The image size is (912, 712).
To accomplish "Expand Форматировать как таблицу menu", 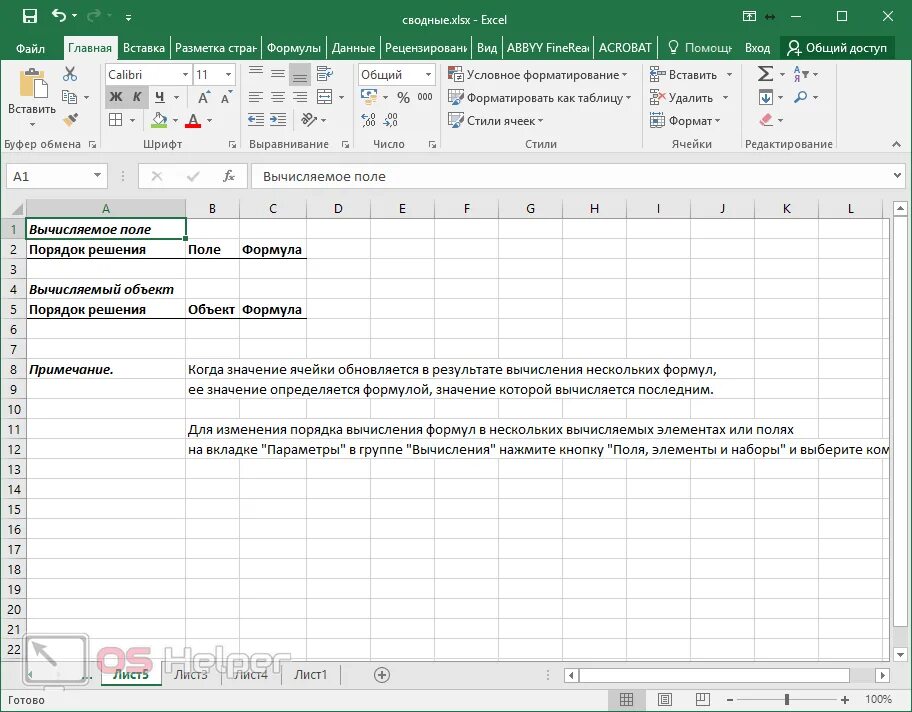I will pos(540,98).
